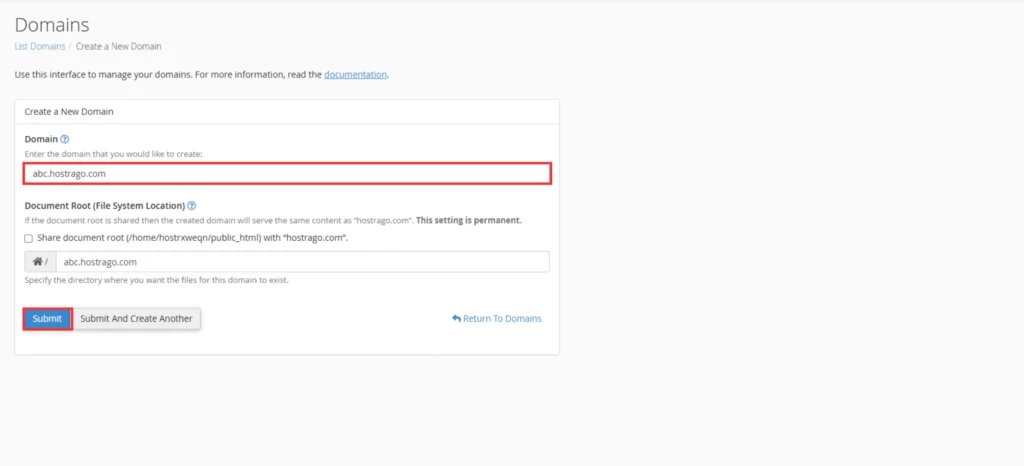Click the 'Share document root' checkbox label text
Screen dimensions: 1024x466
[x=193, y=238]
